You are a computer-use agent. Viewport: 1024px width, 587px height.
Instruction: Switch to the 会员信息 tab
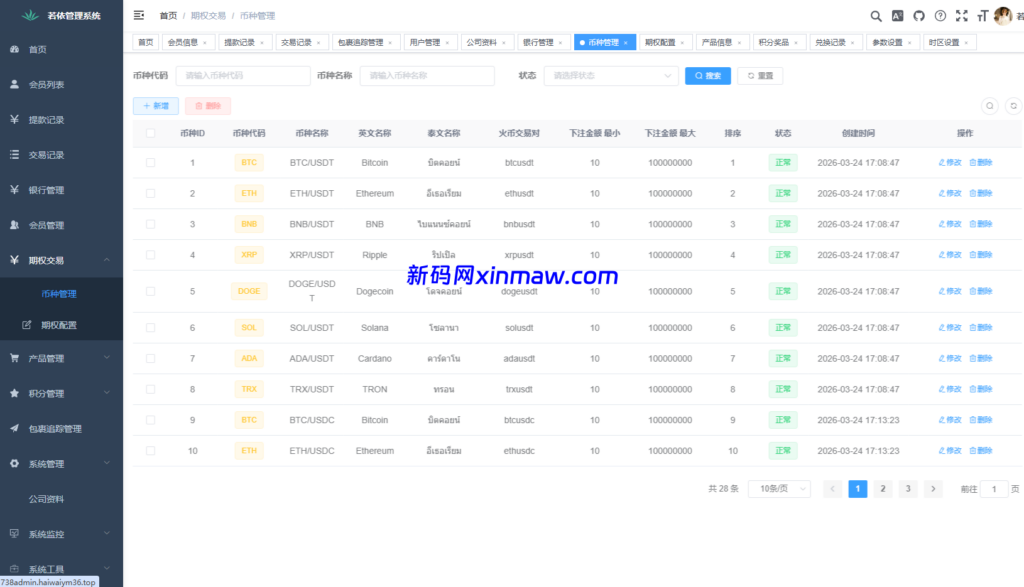187,42
